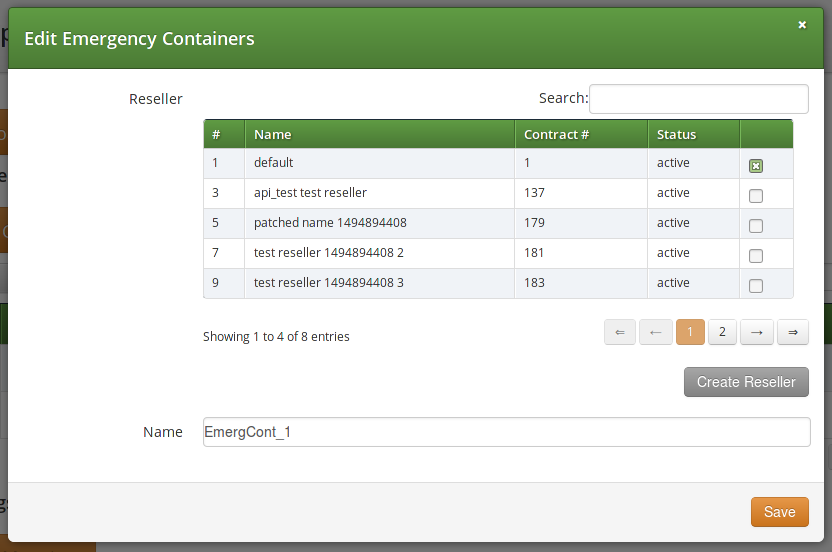
Task: Jump to last page of resellers
Action: pyautogui.click(x=792, y=332)
